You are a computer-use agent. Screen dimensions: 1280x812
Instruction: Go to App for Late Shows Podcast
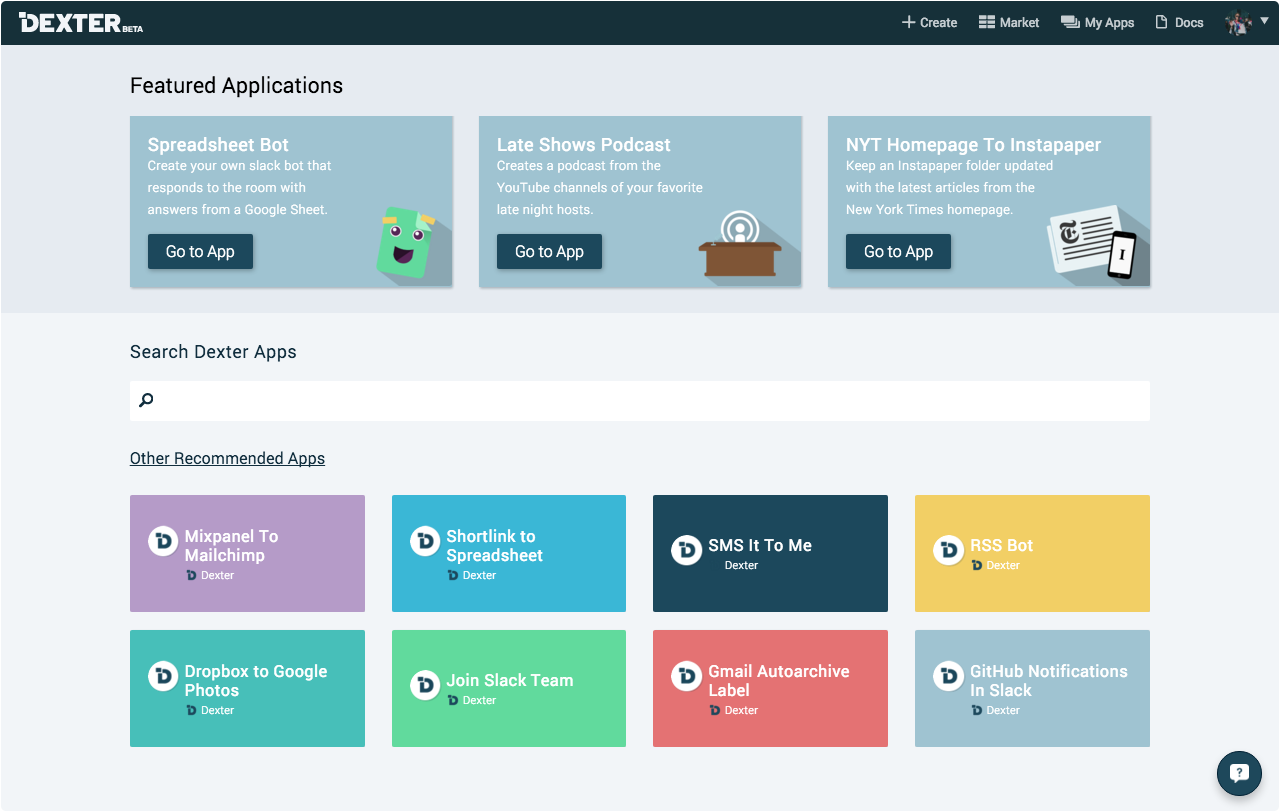(x=549, y=251)
